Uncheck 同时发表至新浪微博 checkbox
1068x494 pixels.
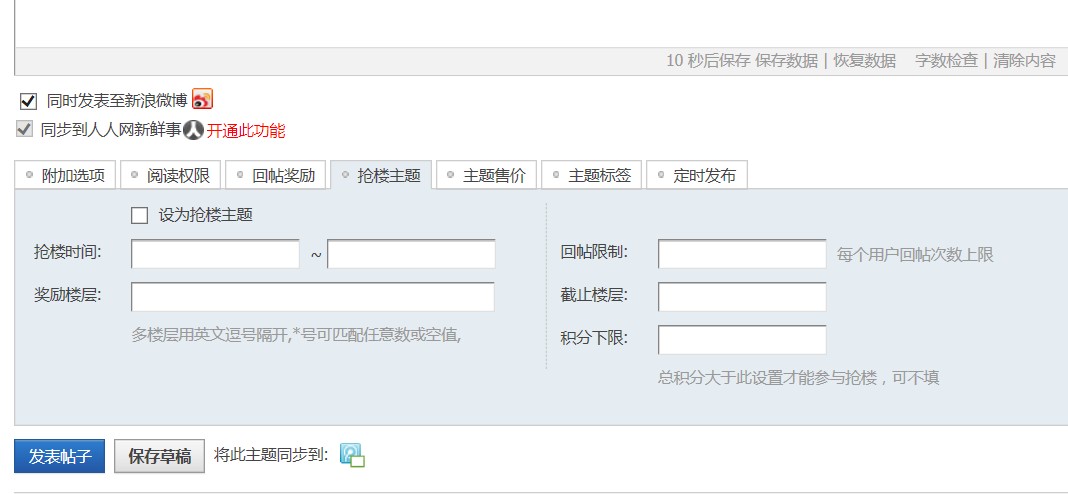point(28,102)
